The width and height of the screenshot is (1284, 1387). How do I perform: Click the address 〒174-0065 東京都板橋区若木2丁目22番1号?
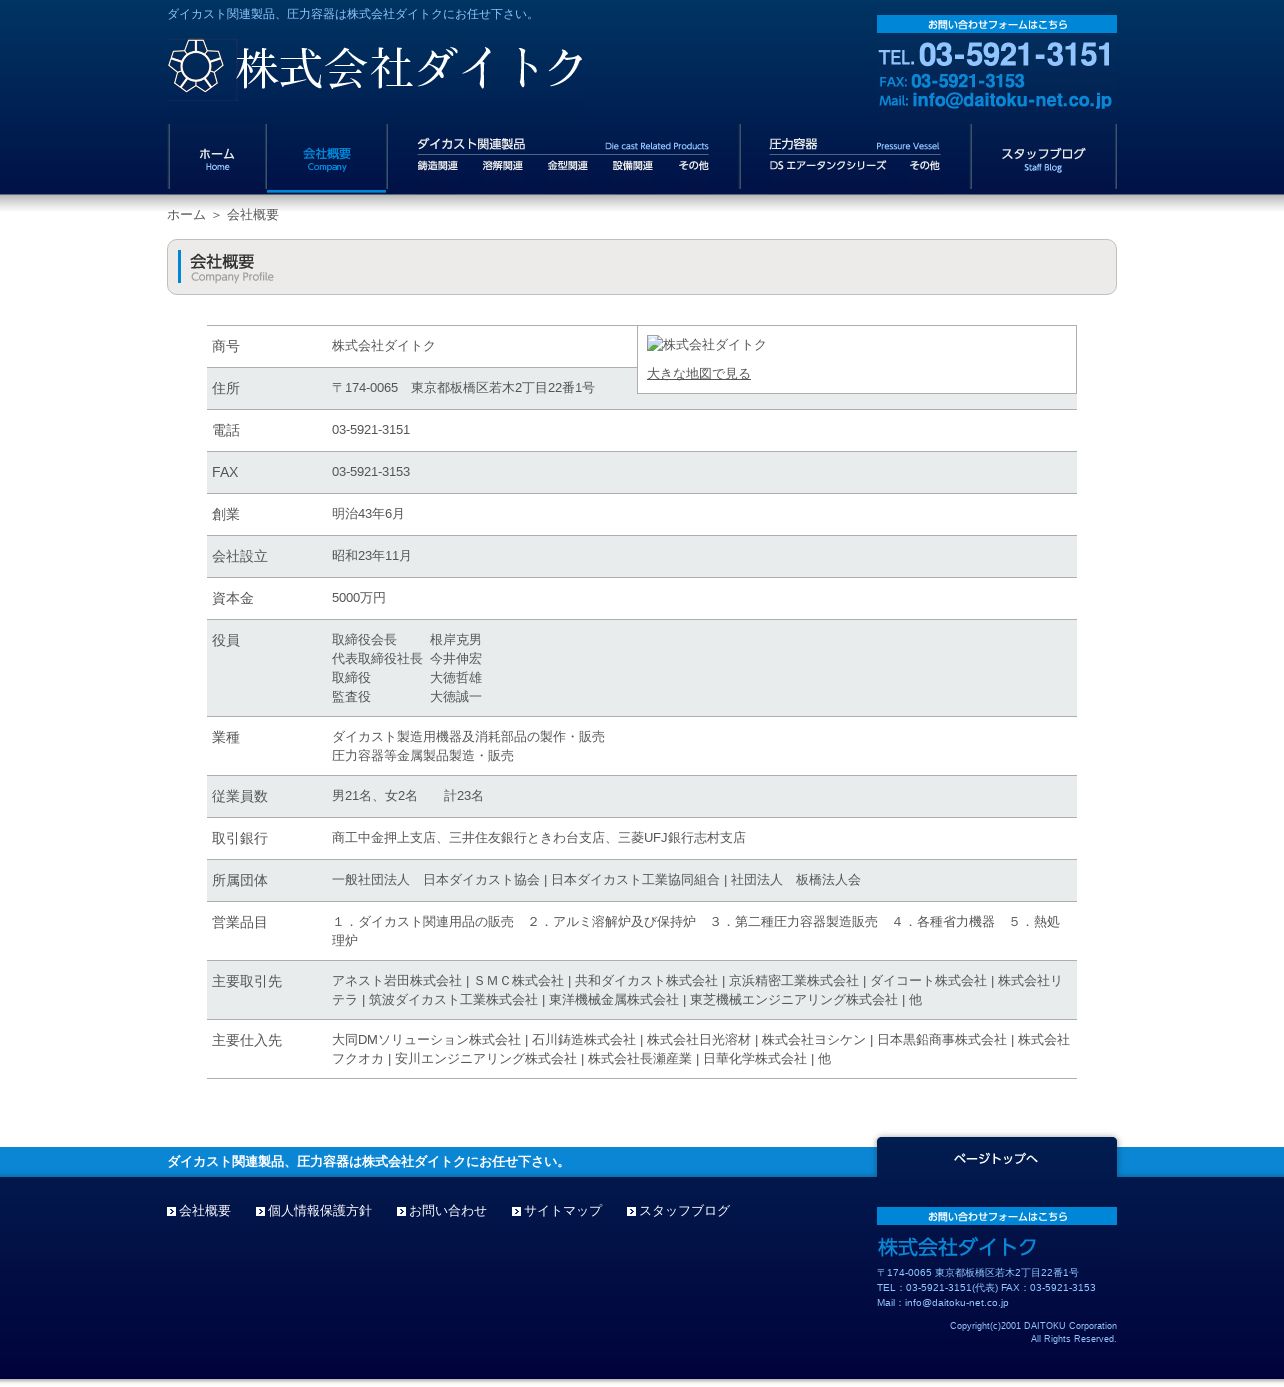(463, 388)
